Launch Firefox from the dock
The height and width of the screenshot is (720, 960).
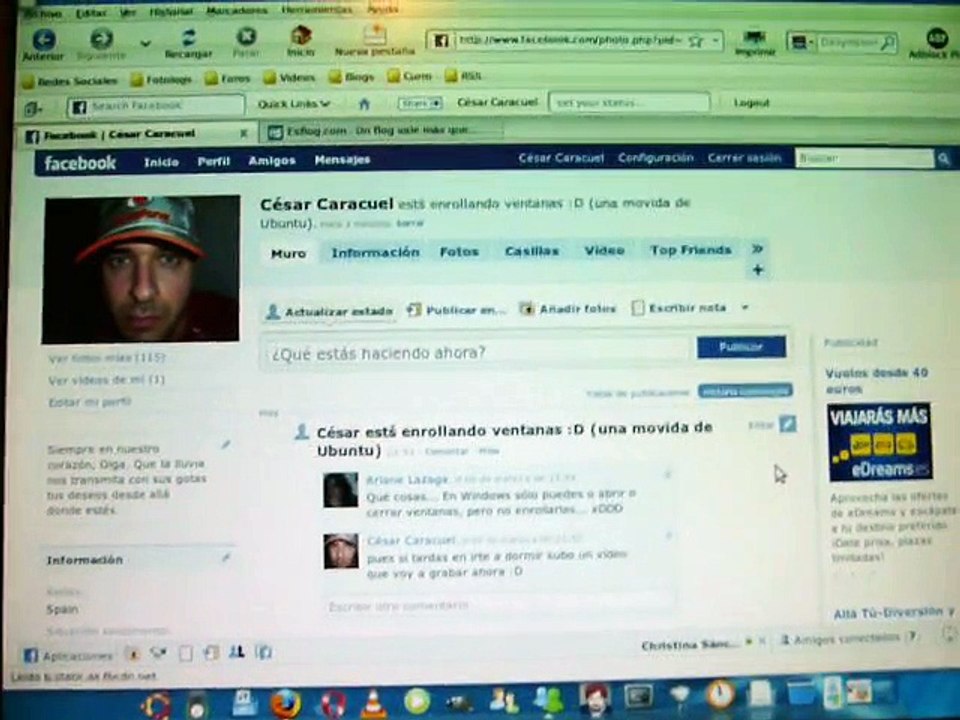(286, 703)
